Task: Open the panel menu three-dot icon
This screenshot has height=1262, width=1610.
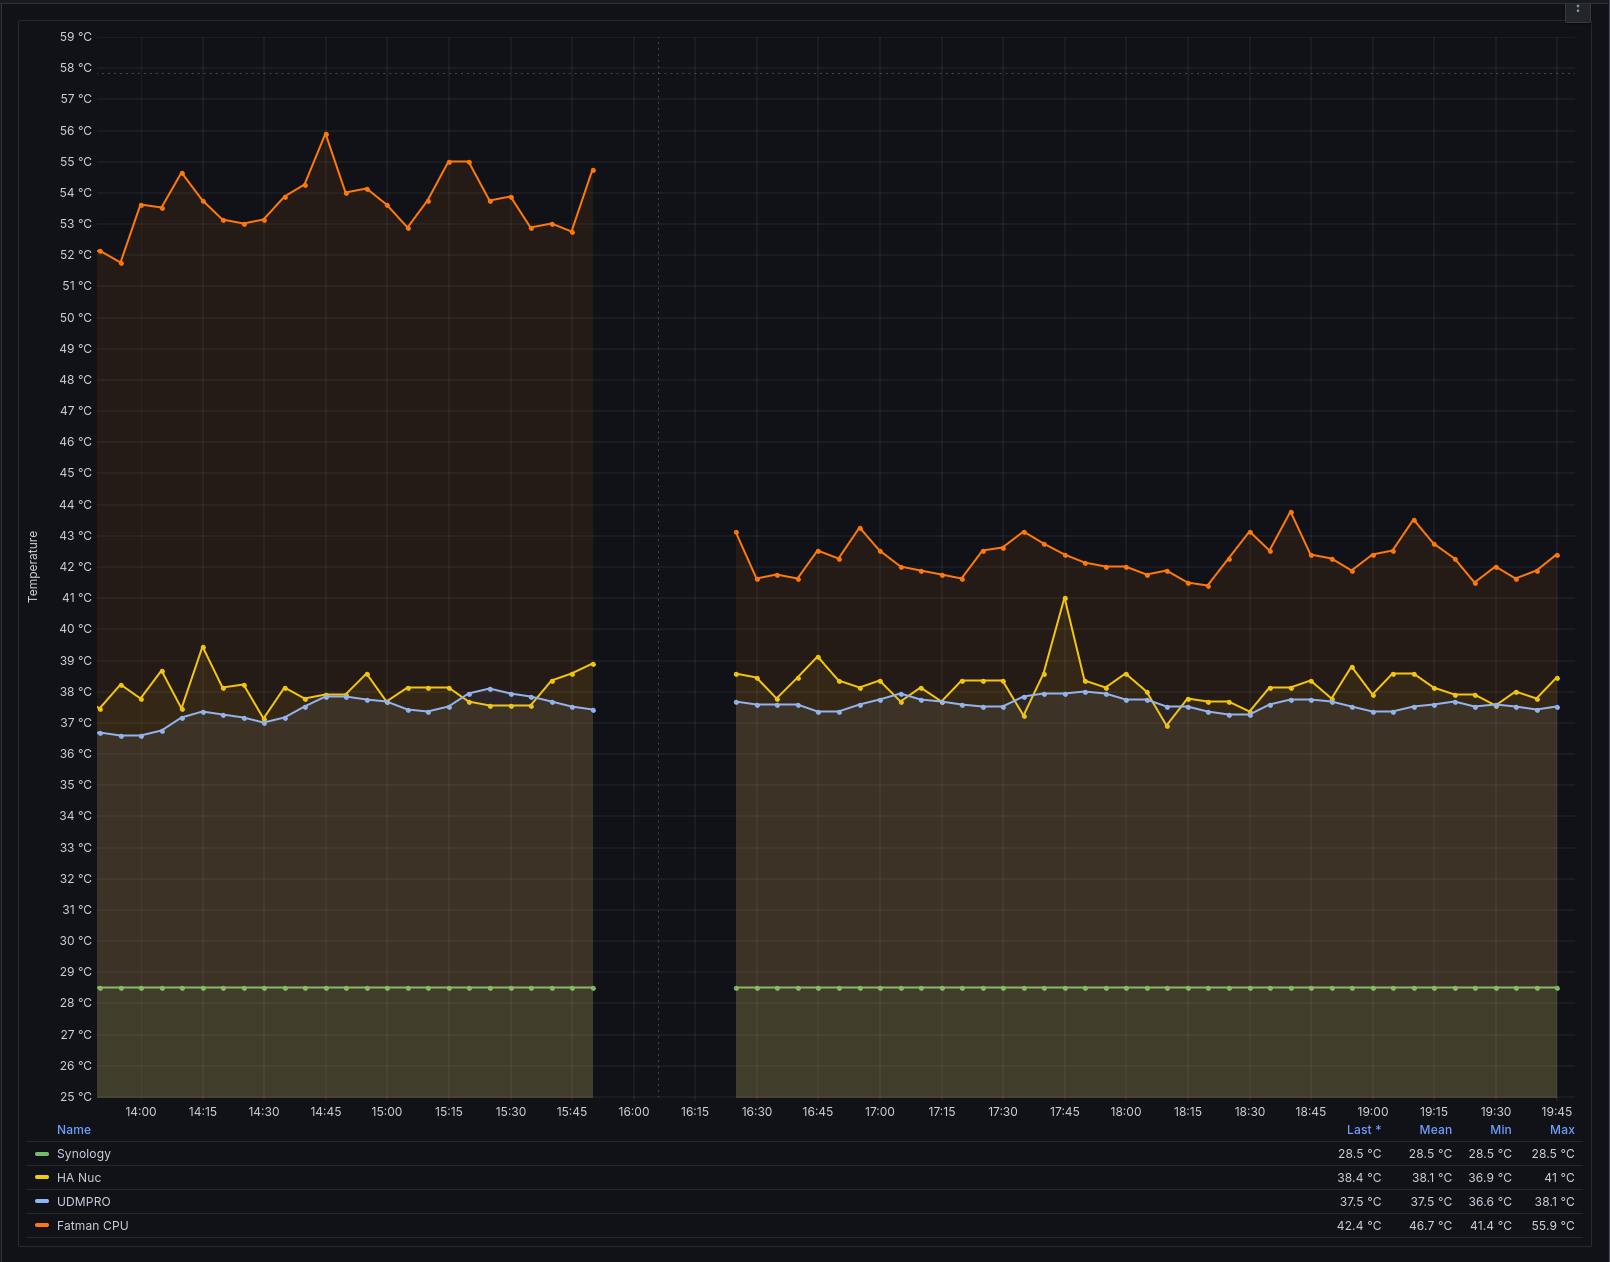Action: [1578, 9]
